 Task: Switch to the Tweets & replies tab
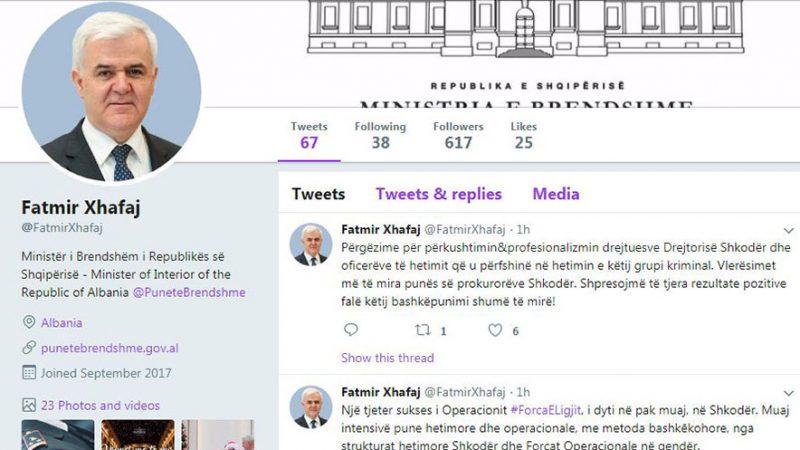439,194
